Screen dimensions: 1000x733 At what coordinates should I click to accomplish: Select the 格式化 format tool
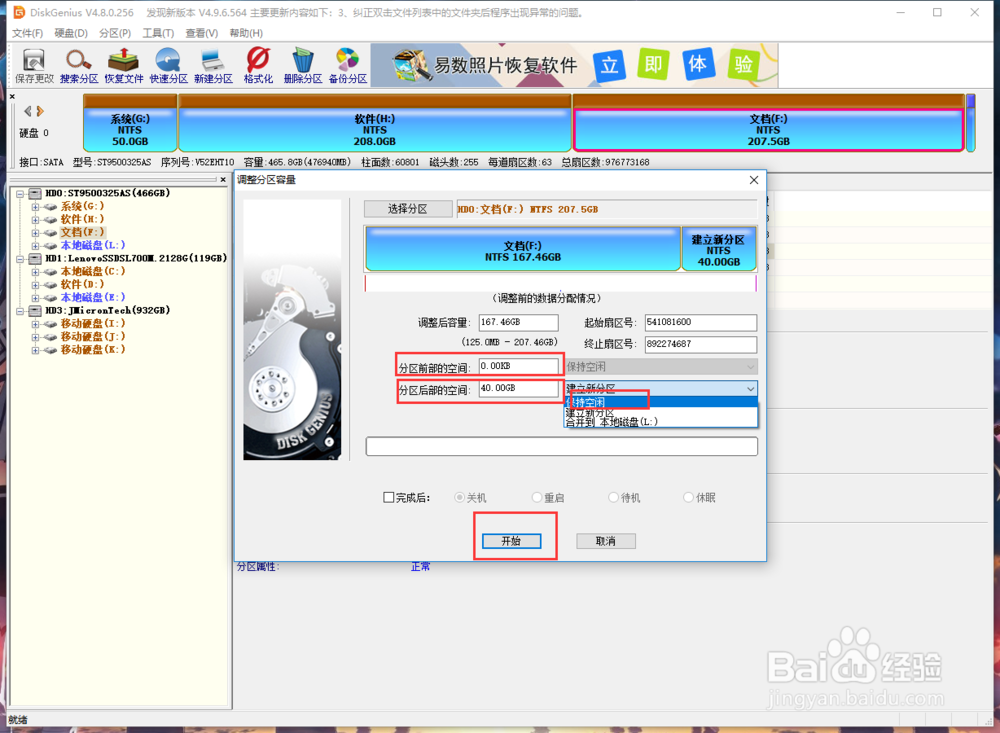click(257, 66)
